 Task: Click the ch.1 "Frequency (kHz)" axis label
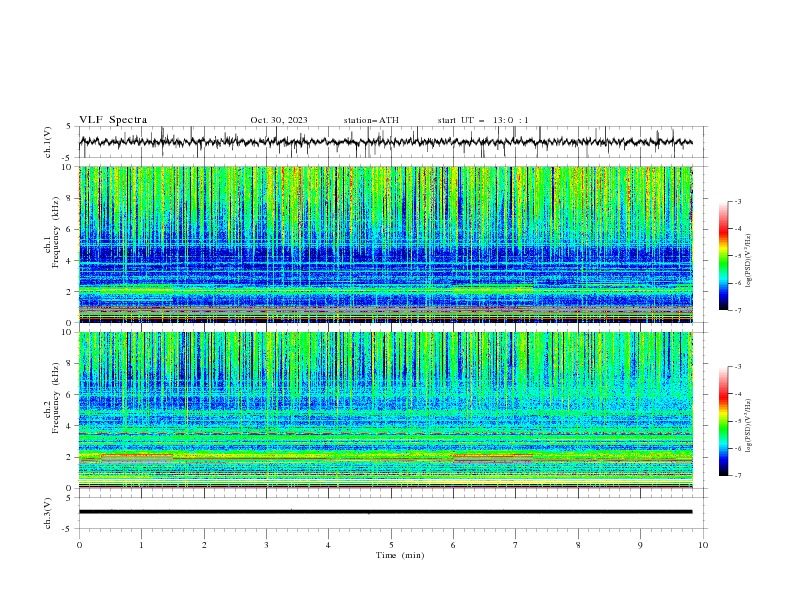click(x=56, y=232)
